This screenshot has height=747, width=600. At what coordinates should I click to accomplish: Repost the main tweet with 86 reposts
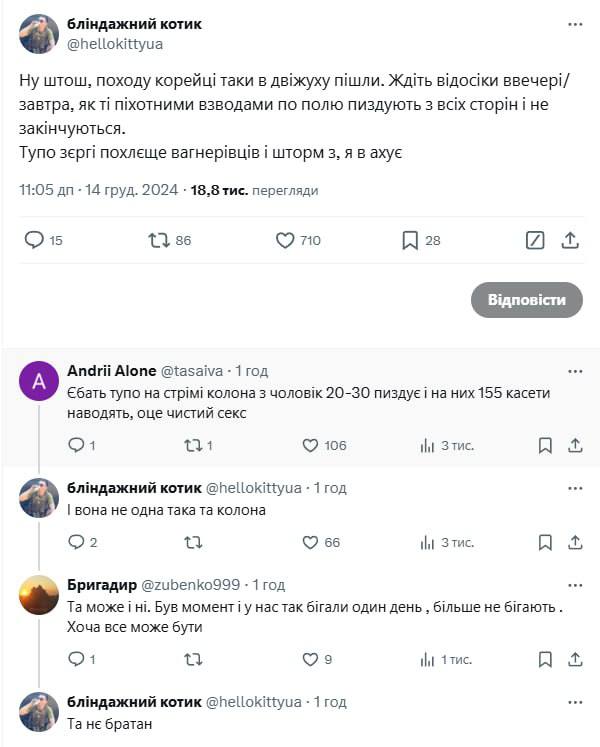pos(158,240)
